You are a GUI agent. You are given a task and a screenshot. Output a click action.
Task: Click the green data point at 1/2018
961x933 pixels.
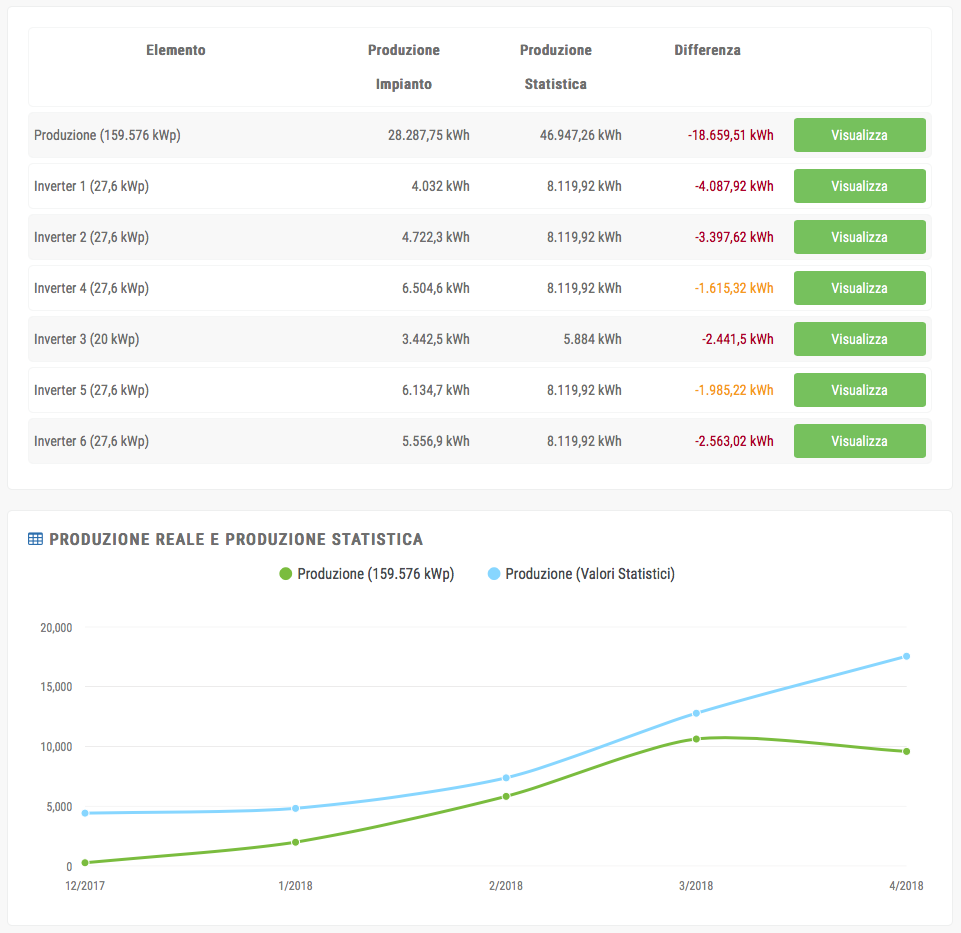pos(295,842)
